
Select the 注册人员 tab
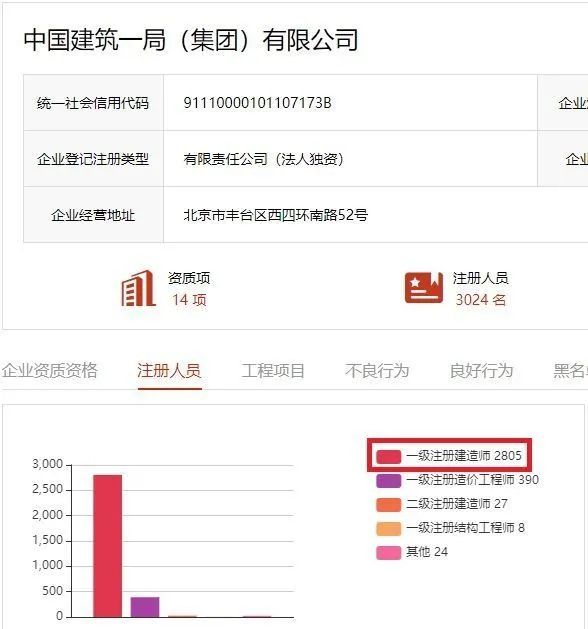click(169, 370)
